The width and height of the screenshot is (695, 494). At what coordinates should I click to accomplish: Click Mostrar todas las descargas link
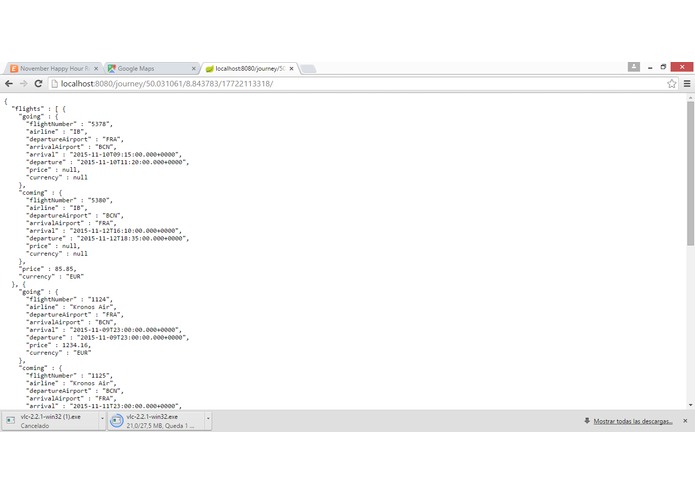coord(633,421)
